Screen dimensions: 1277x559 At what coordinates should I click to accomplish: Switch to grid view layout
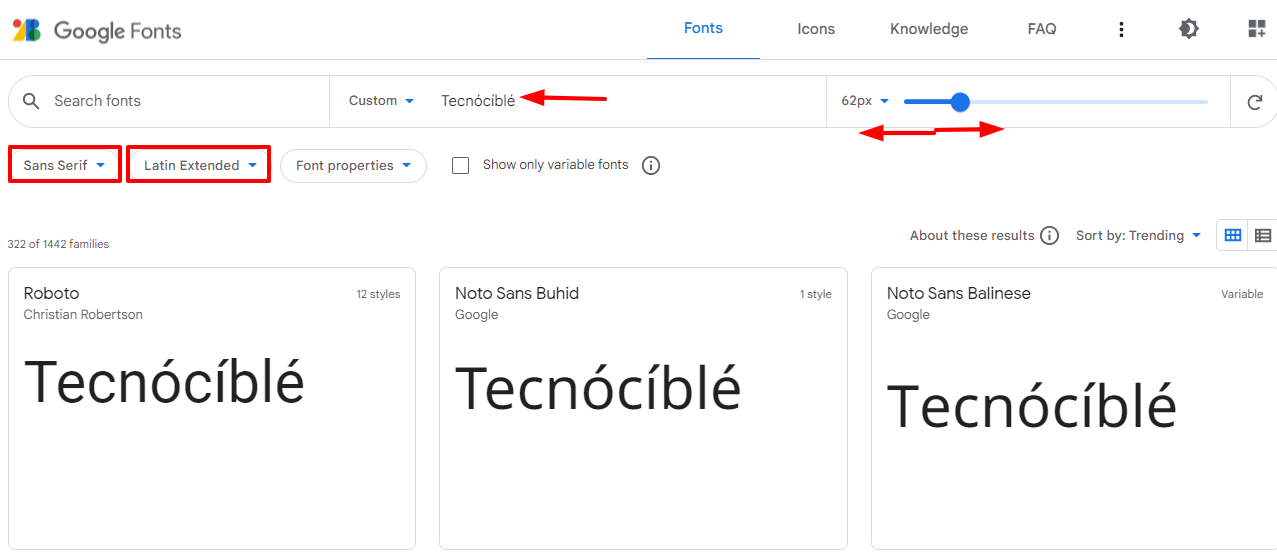pyautogui.click(x=1233, y=236)
